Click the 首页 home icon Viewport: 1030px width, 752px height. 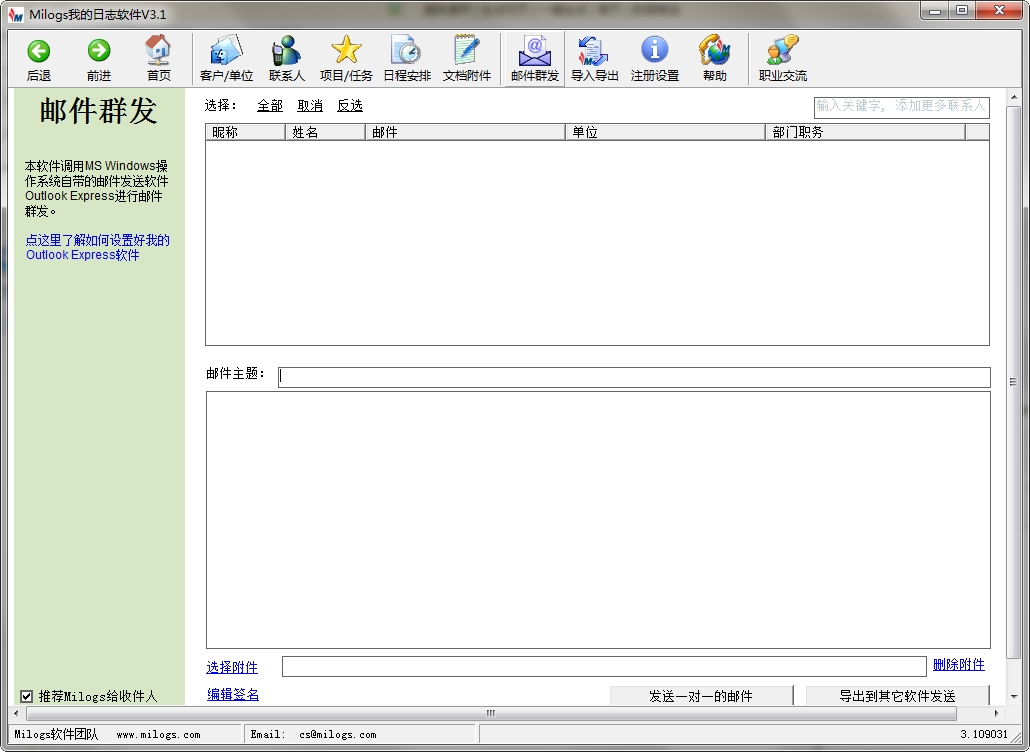(158, 57)
